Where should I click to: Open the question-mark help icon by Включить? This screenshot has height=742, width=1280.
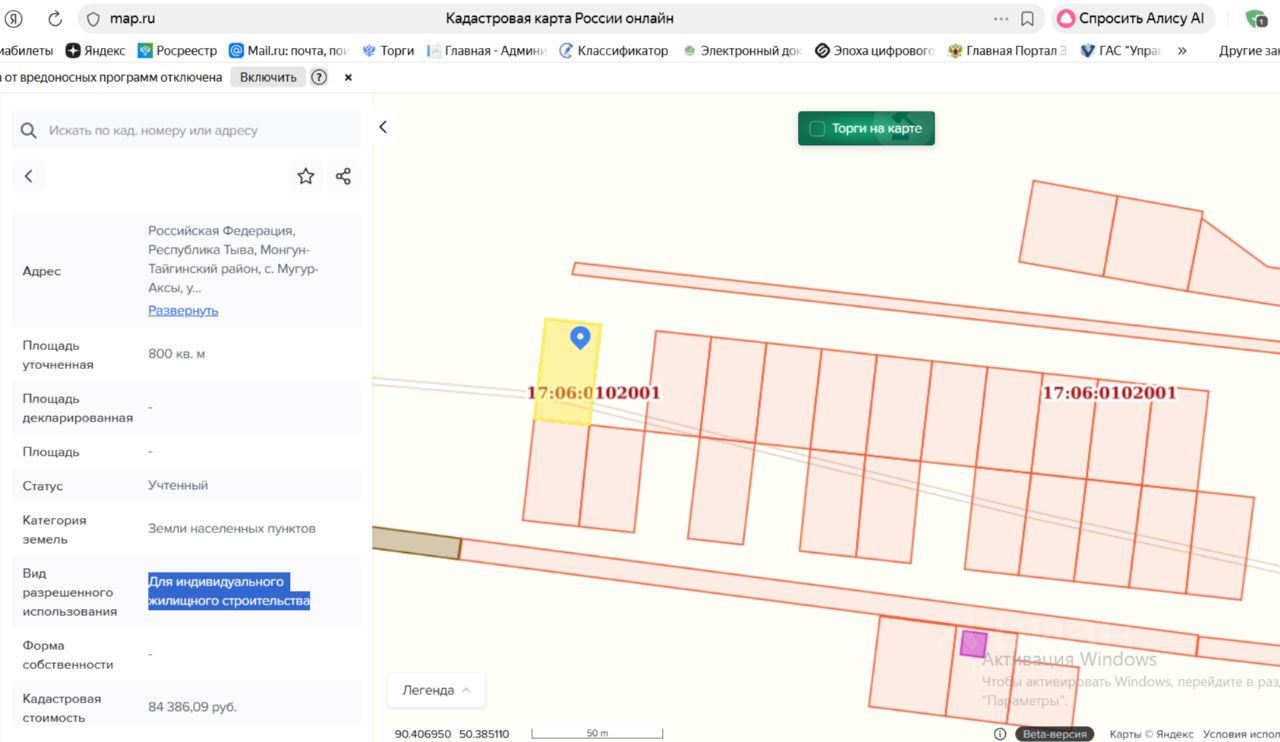click(319, 77)
